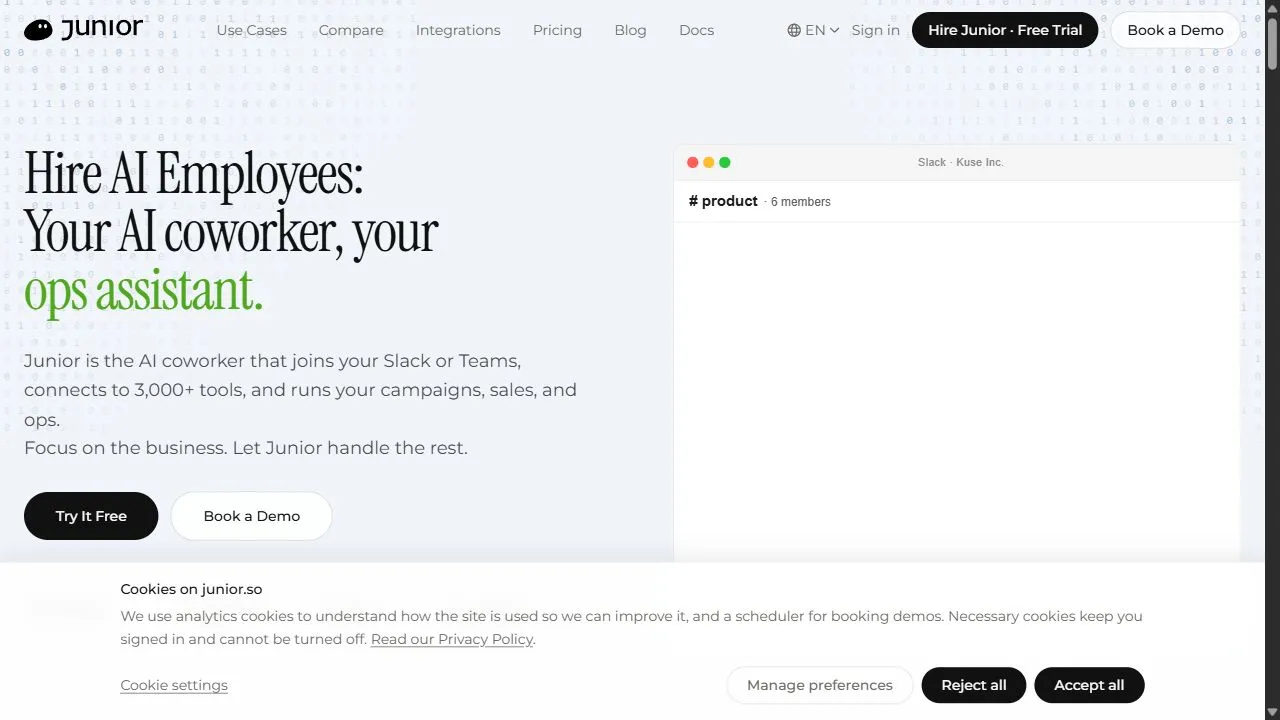Reject all cookies

[974, 685]
